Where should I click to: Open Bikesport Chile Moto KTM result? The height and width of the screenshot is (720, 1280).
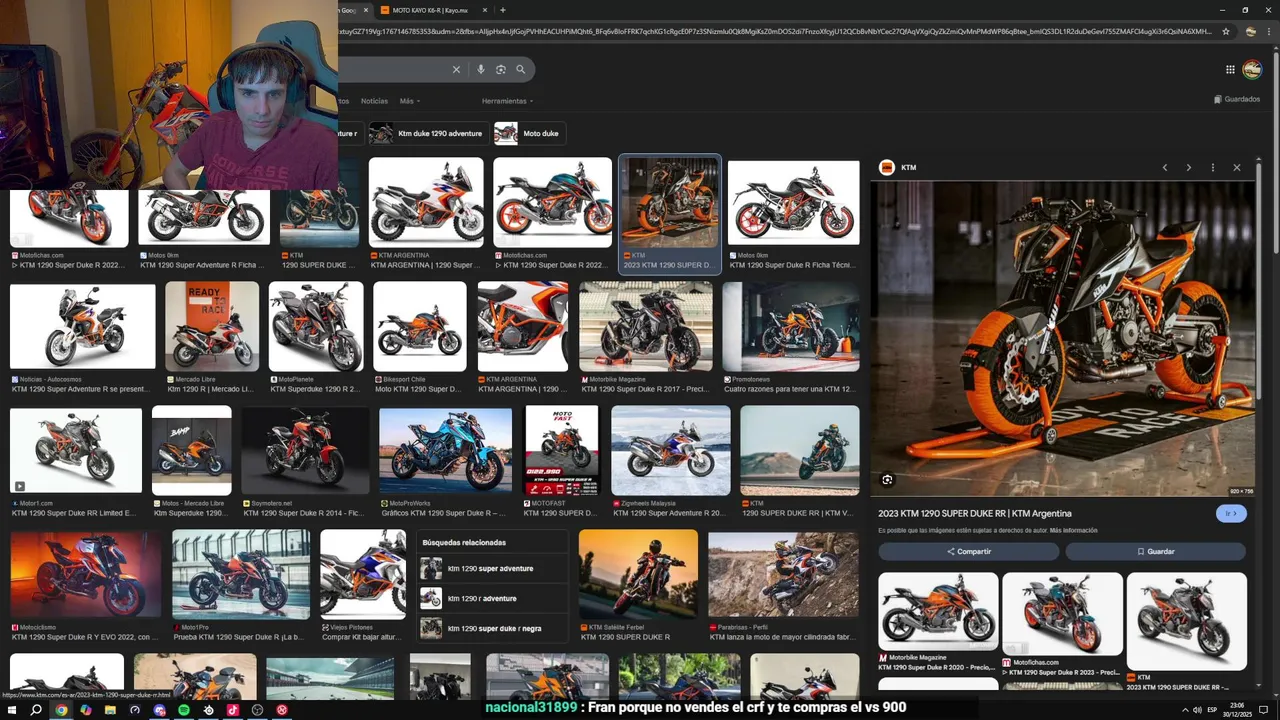pyautogui.click(x=420, y=327)
